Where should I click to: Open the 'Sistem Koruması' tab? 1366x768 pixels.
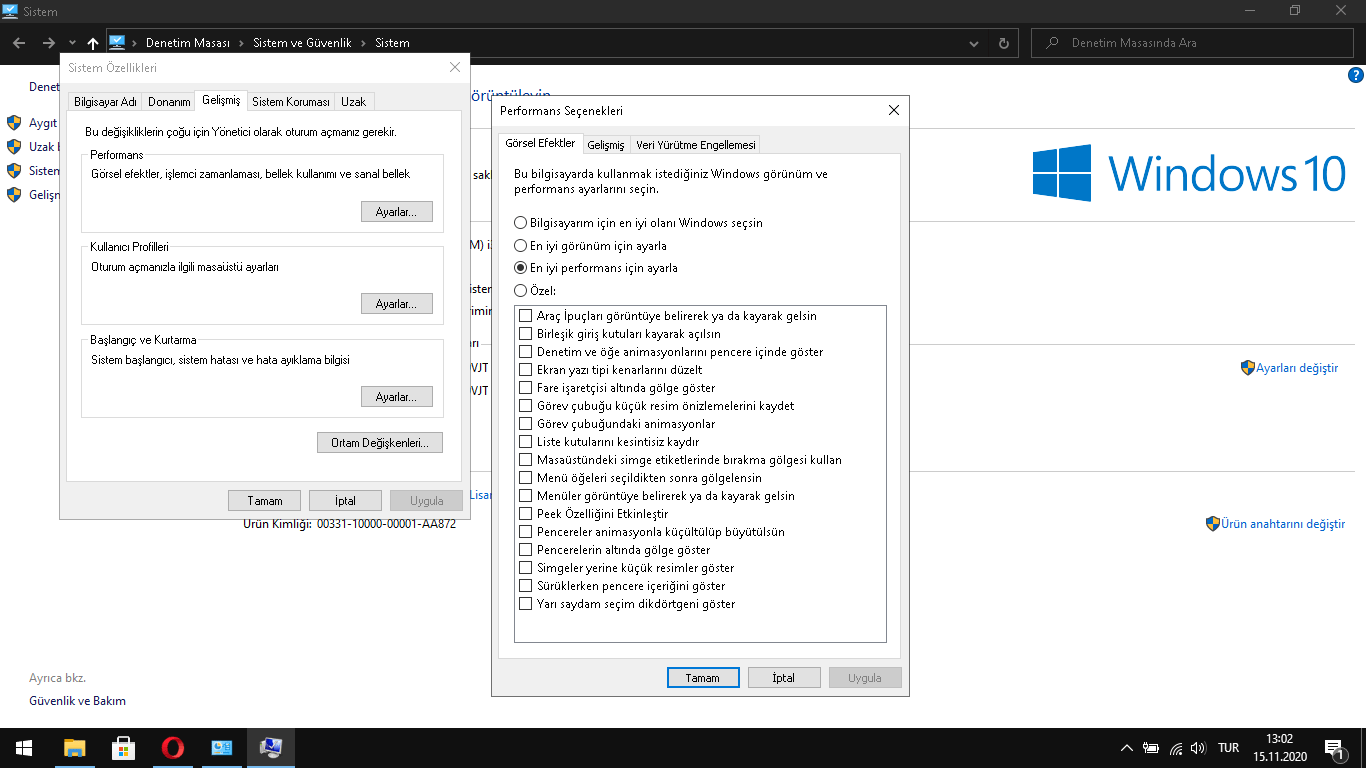point(291,102)
